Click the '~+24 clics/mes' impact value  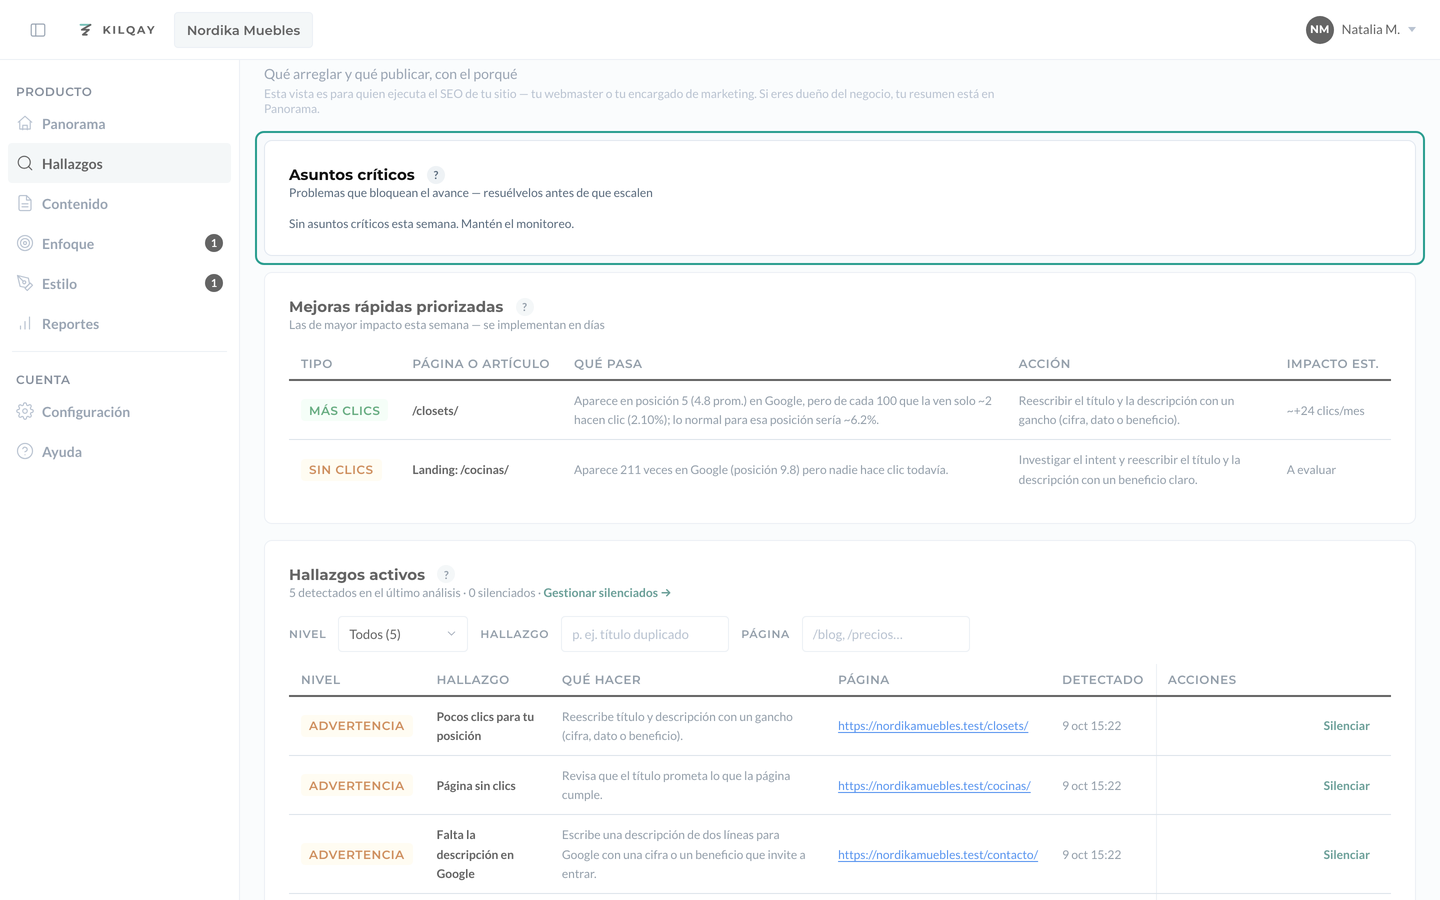pos(1325,411)
